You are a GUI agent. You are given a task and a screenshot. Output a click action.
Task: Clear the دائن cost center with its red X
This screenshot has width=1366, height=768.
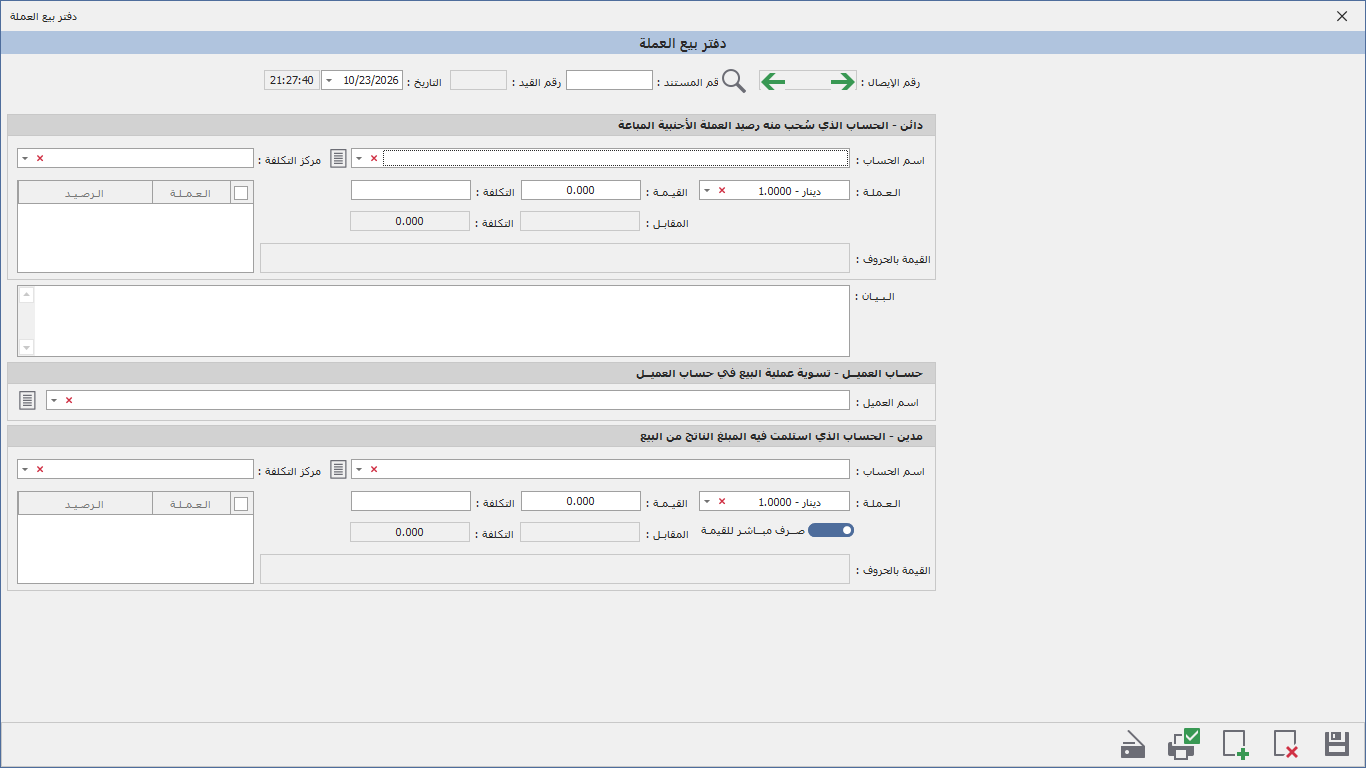point(40,158)
